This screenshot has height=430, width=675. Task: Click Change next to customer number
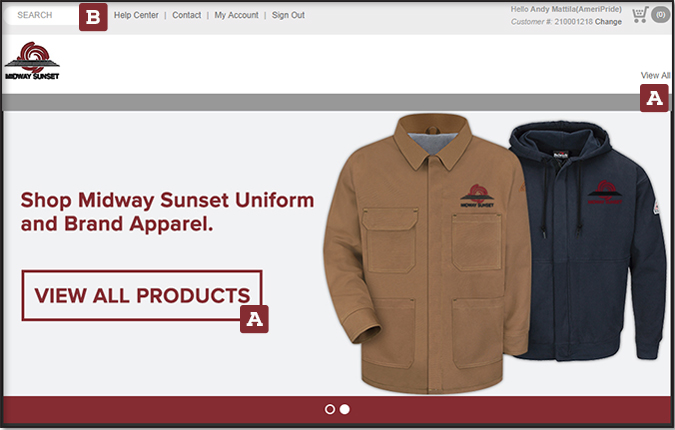point(608,21)
